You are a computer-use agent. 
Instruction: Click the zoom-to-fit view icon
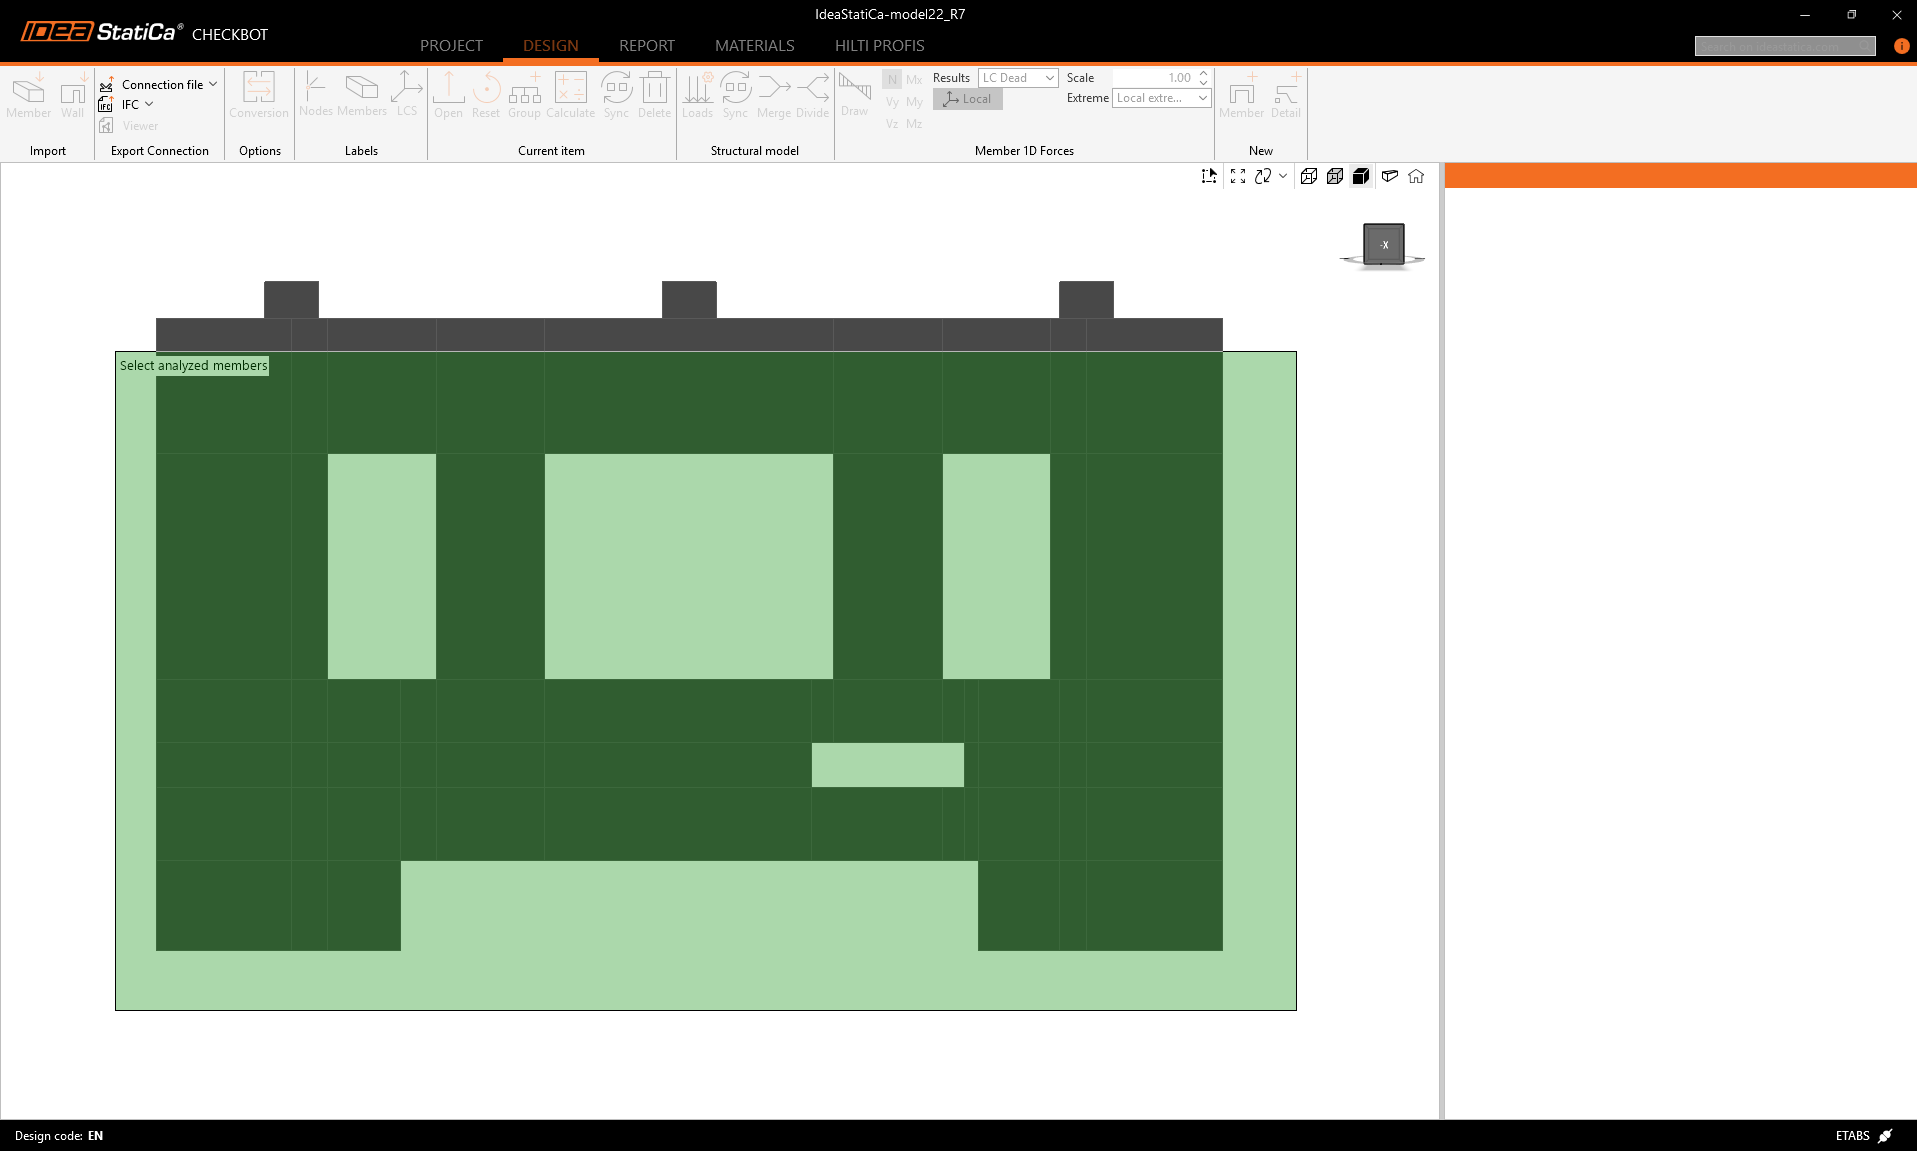point(1237,176)
